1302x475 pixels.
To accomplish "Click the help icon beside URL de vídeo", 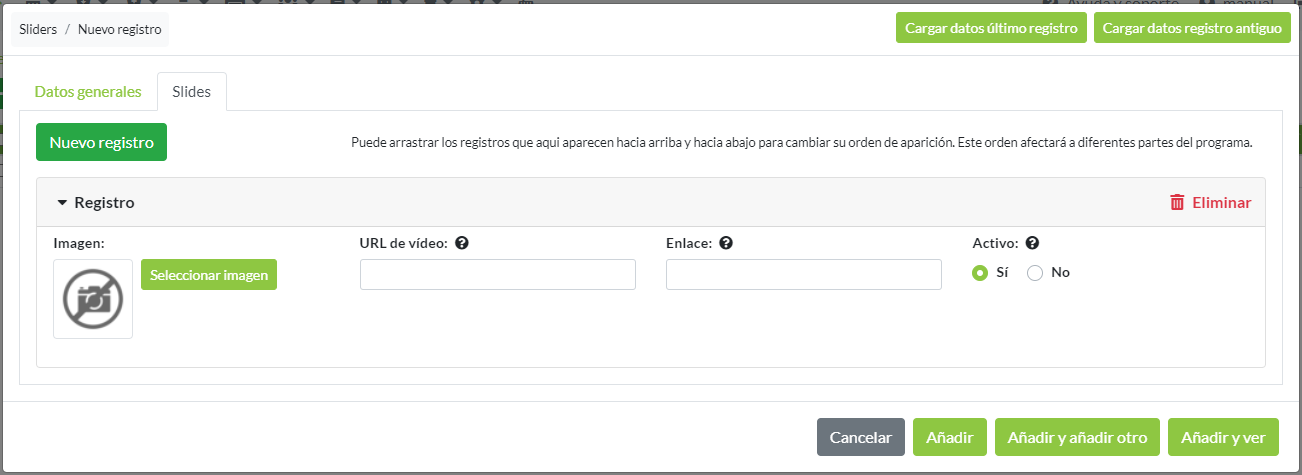I will 462,243.
